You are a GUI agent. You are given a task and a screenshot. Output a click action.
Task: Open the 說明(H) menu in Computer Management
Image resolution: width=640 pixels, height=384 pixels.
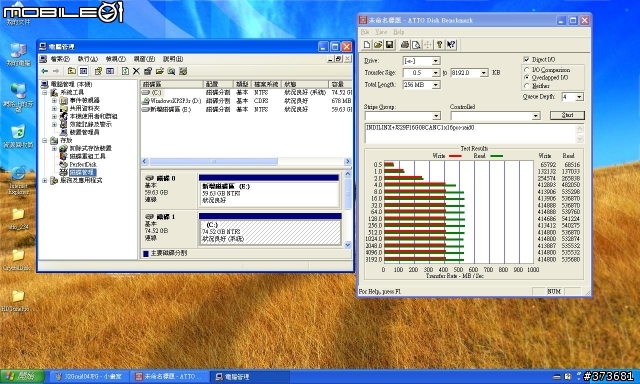tap(173, 59)
